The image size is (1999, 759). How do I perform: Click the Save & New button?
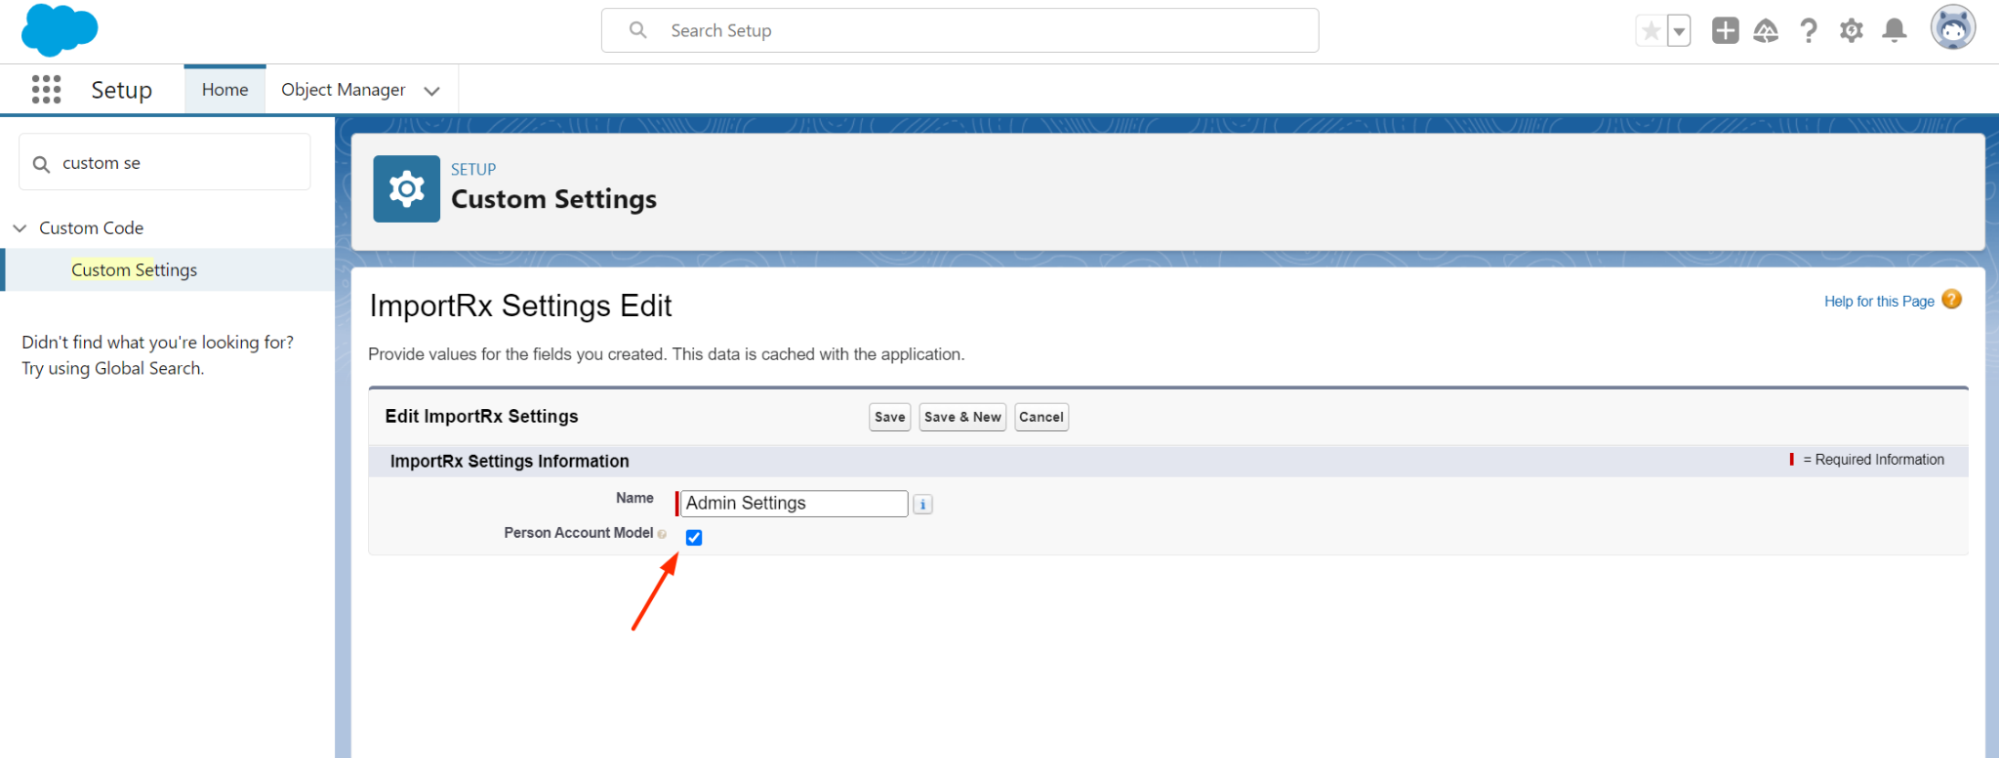click(962, 417)
